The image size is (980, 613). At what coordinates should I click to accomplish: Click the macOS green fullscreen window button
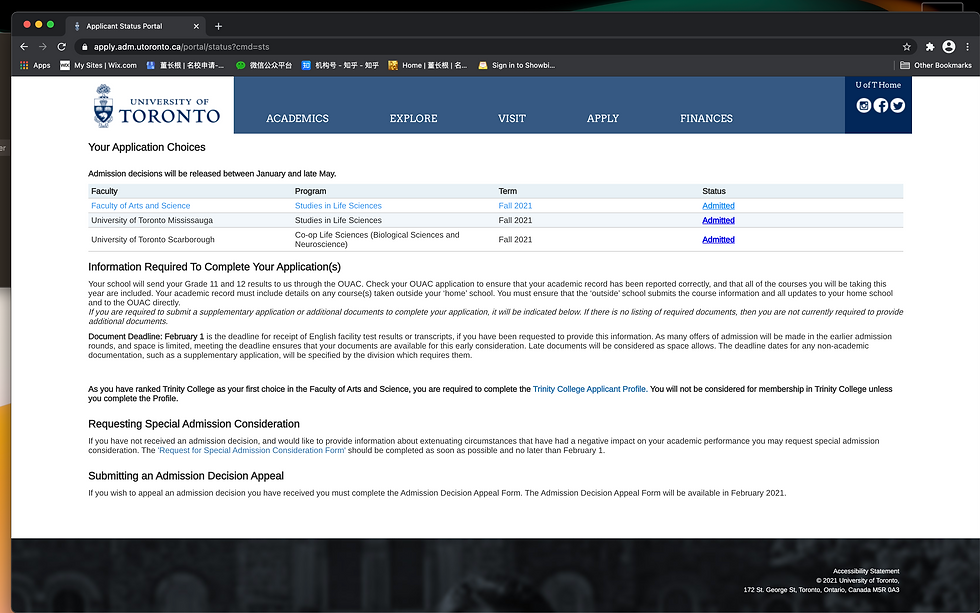click(x=51, y=24)
